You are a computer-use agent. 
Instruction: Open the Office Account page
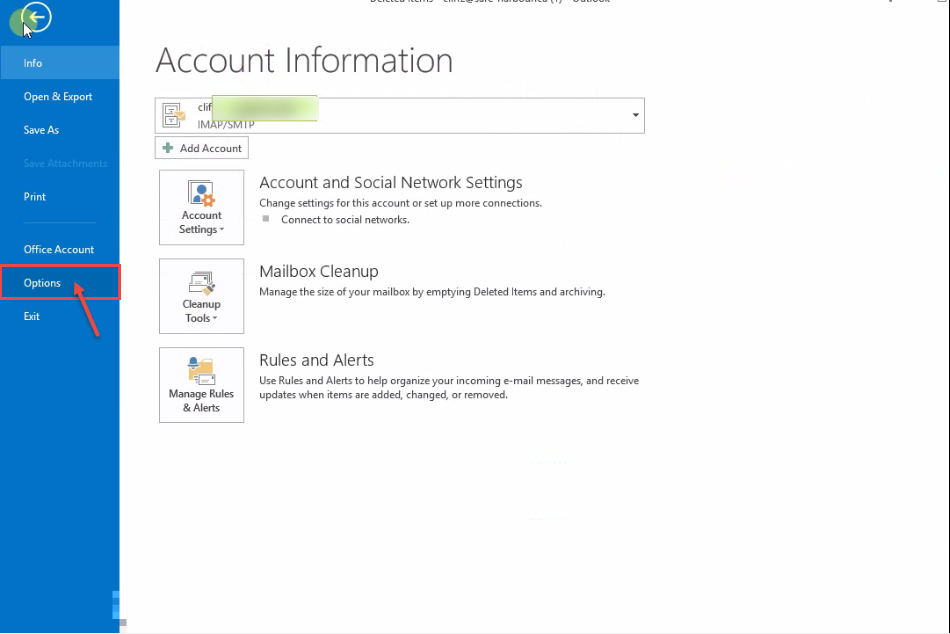59,249
